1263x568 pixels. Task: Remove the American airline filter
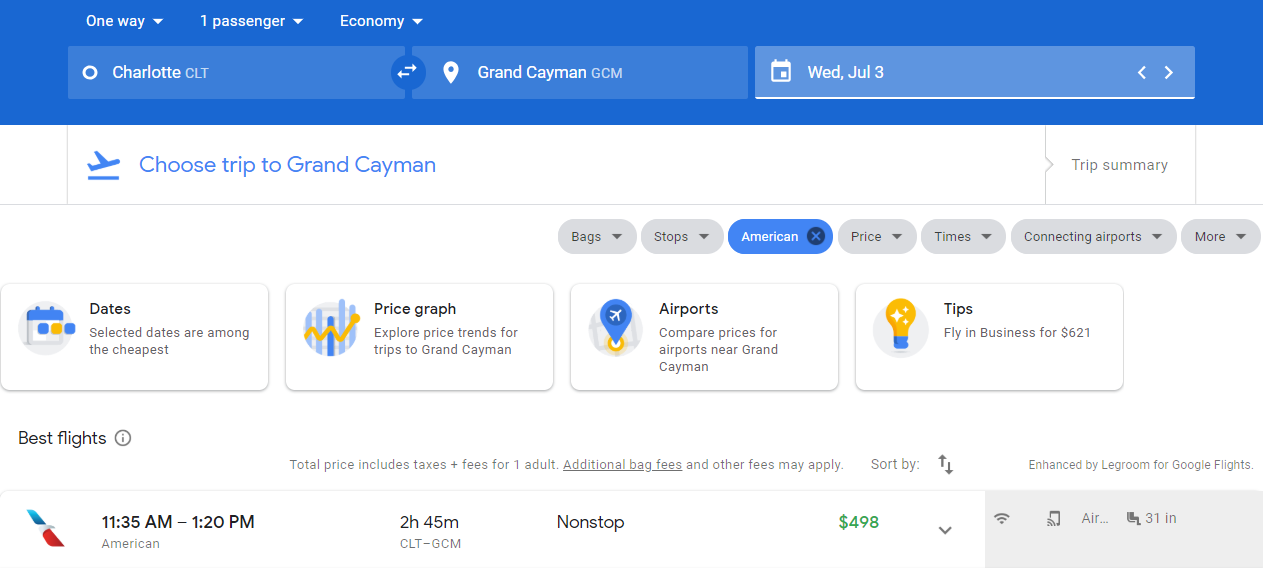point(816,237)
